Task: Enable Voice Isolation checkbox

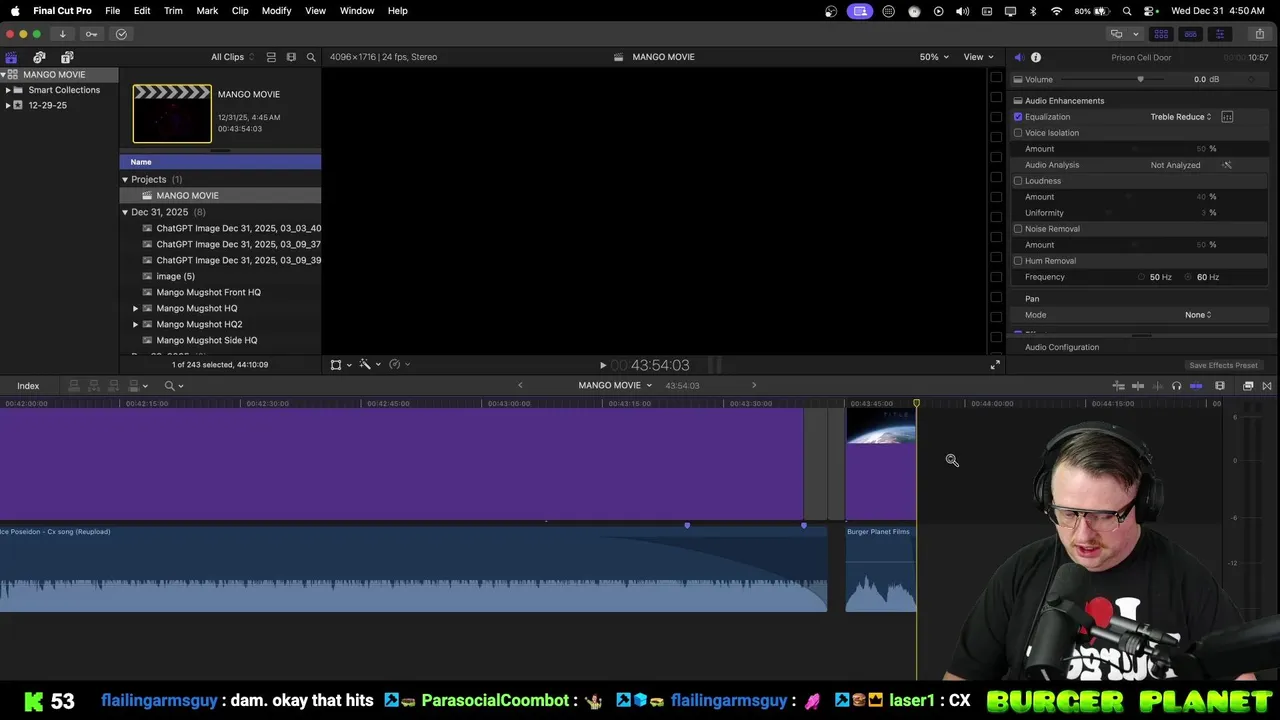Action: point(1018,133)
